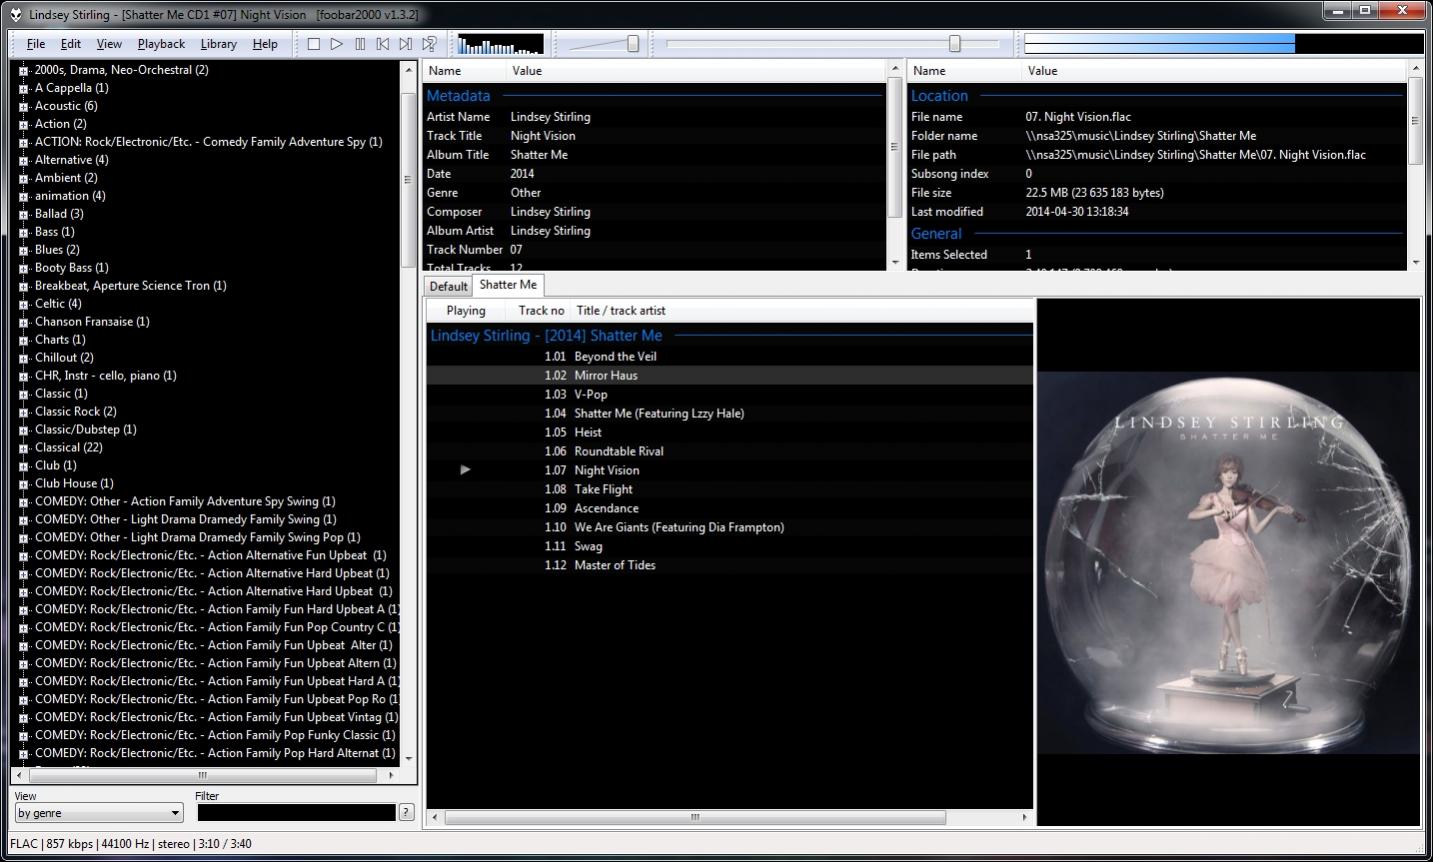Select track 1.08 Take Flight
The width and height of the screenshot is (1433, 862).
click(x=729, y=490)
